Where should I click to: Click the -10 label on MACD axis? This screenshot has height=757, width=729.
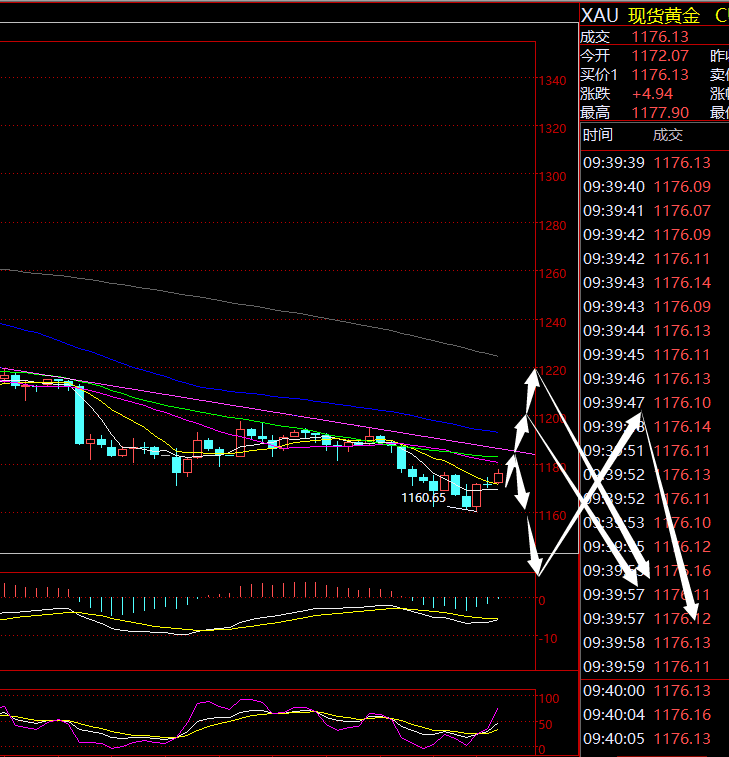click(549, 638)
